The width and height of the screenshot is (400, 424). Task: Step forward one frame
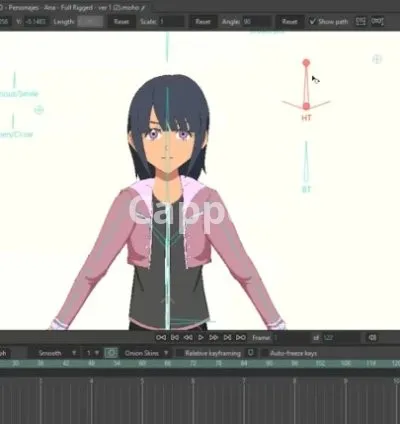click(214, 338)
